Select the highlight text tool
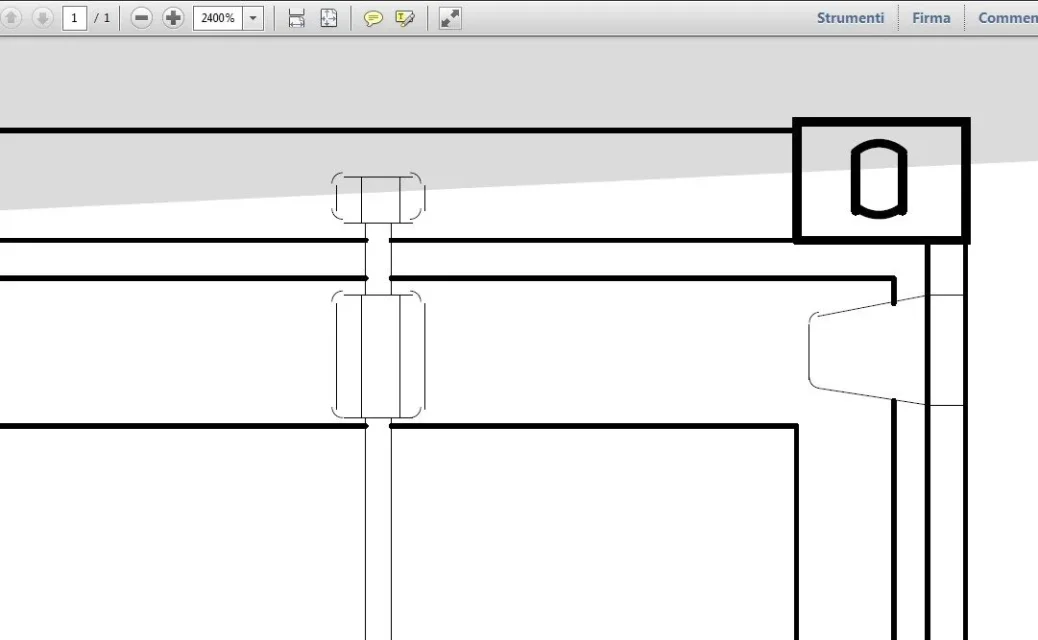This screenshot has width=1038, height=640. coord(405,18)
